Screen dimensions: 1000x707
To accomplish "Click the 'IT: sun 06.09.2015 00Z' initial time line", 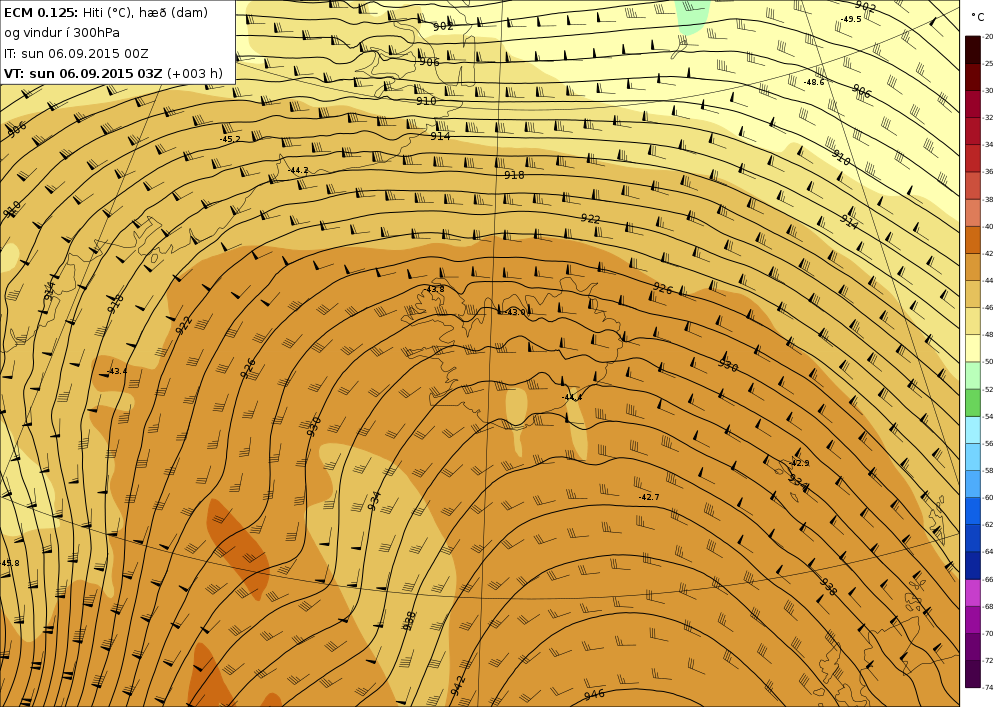I will pyautogui.click(x=76, y=54).
